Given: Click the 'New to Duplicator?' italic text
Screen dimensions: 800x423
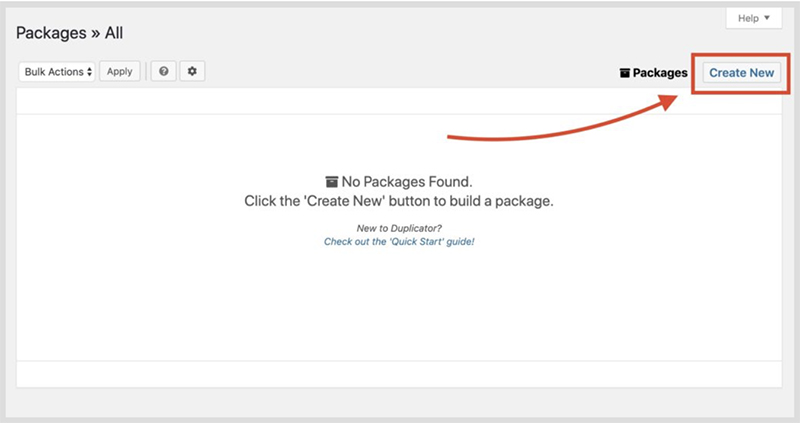Looking at the screenshot, I should click(x=399, y=228).
